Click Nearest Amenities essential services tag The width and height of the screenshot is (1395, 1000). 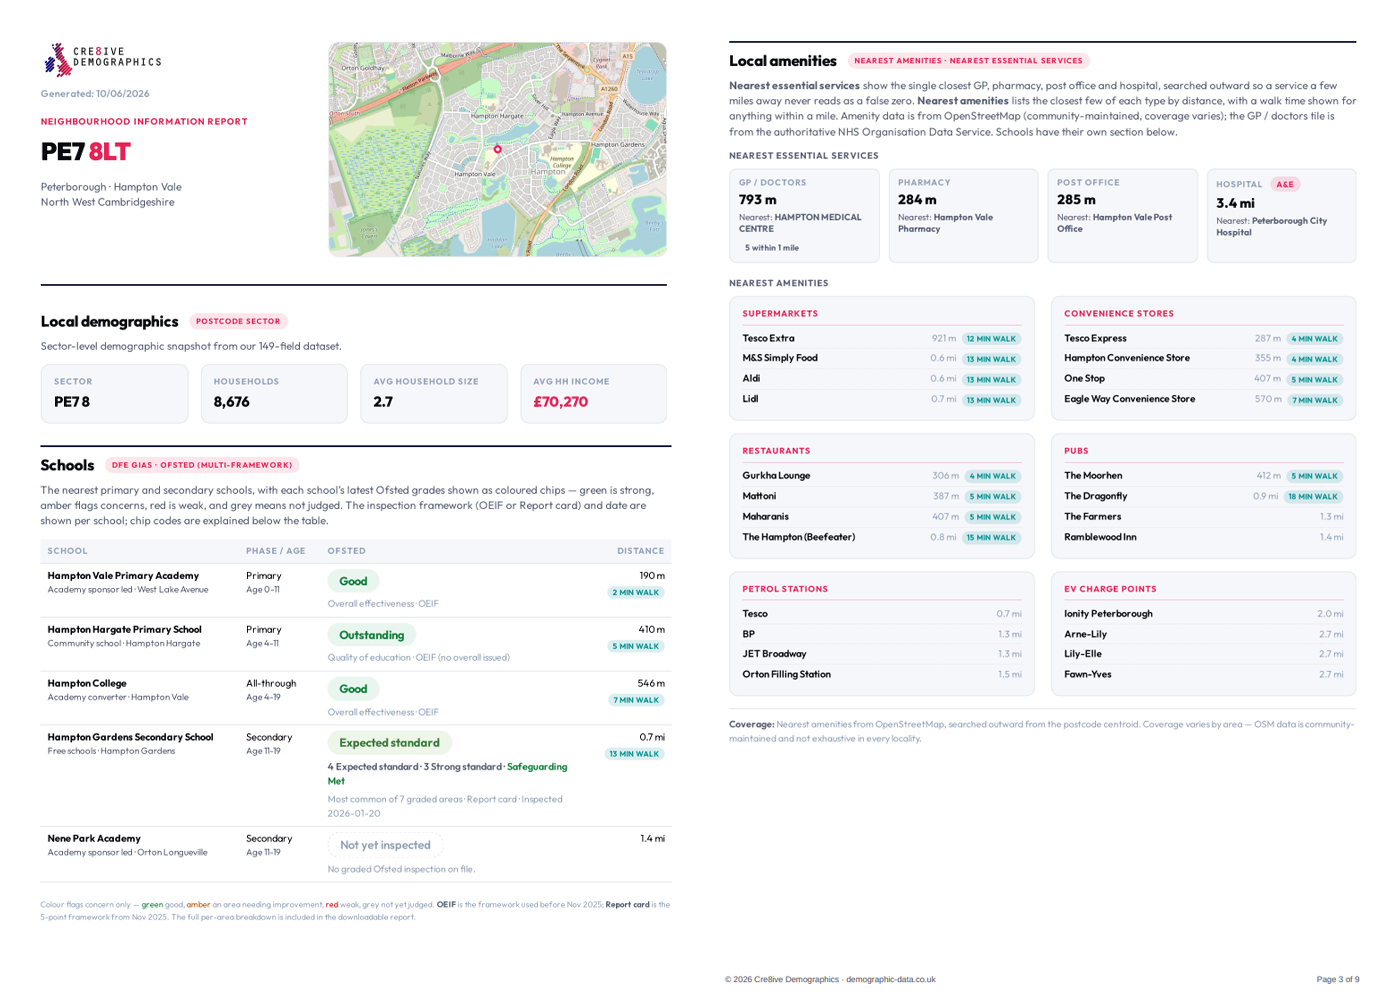pos(968,61)
